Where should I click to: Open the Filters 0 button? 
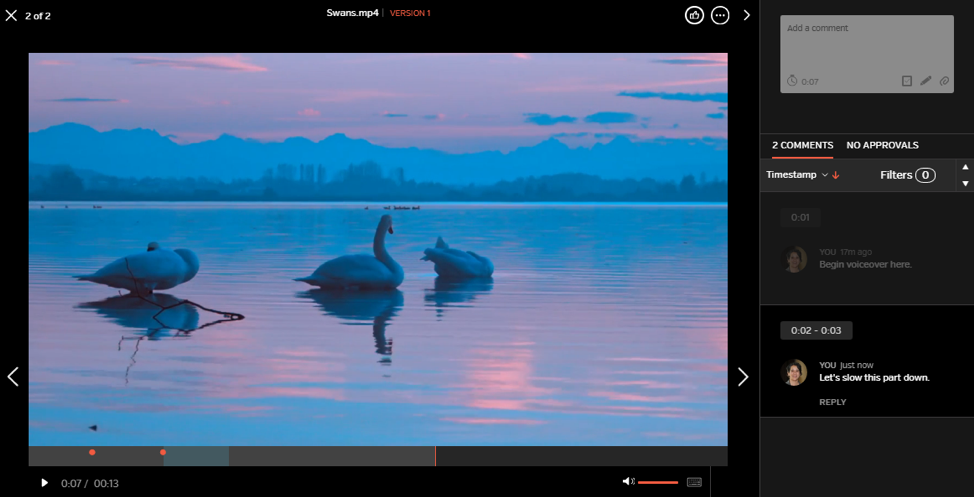click(x=908, y=175)
